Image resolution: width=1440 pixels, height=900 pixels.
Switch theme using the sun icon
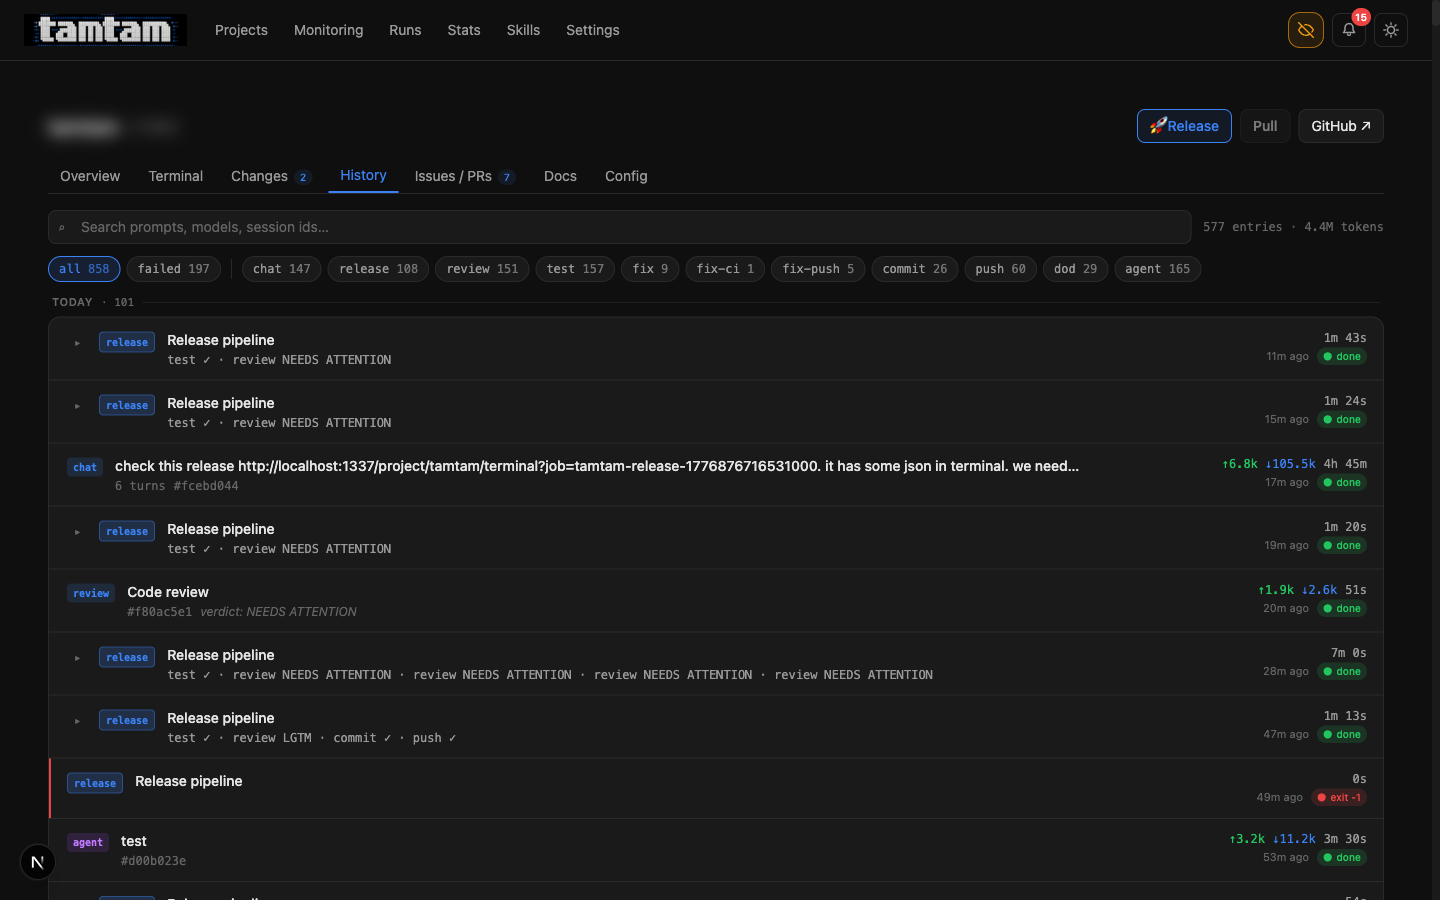pos(1391,30)
